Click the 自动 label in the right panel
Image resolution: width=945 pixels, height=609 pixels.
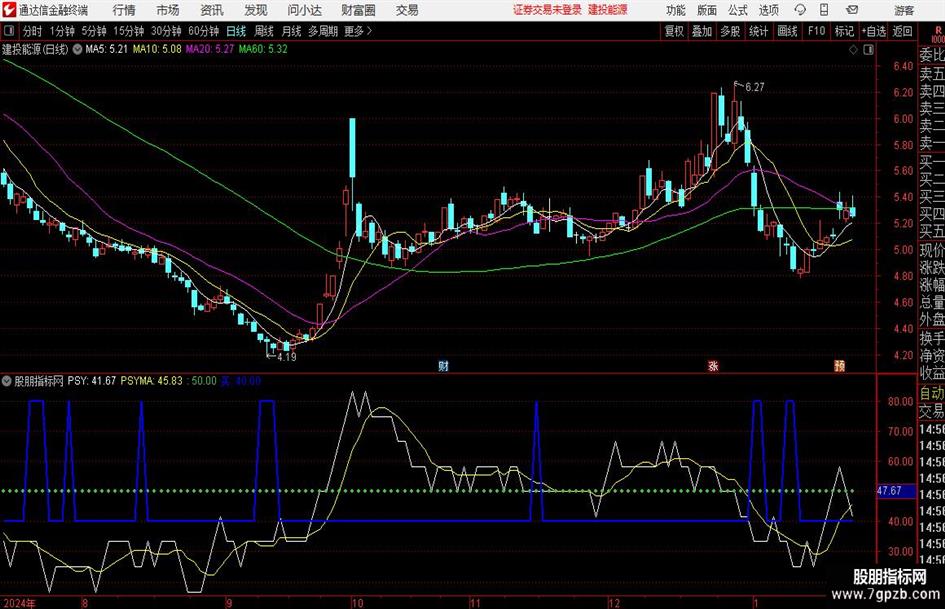(932, 393)
